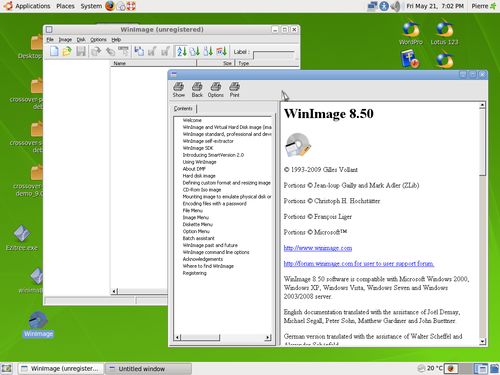
Task: Click the help lifesaver icon in the top panel
Action: point(131,6)
